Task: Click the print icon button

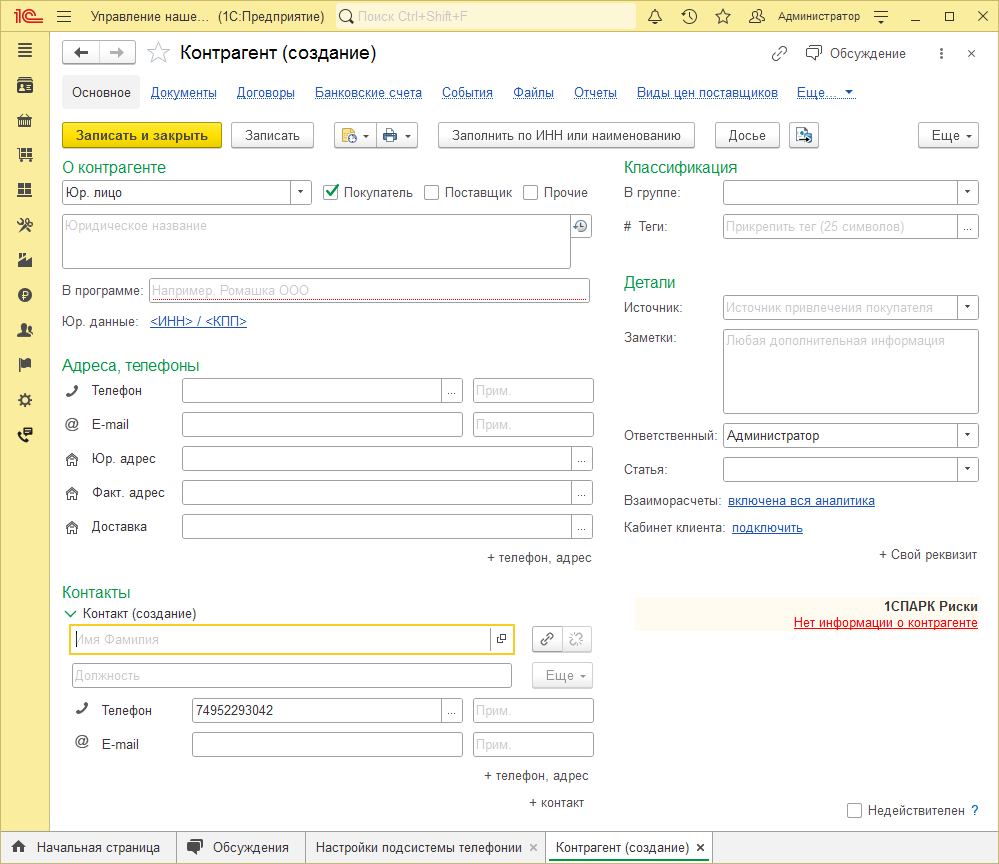Action: point(390,136)
